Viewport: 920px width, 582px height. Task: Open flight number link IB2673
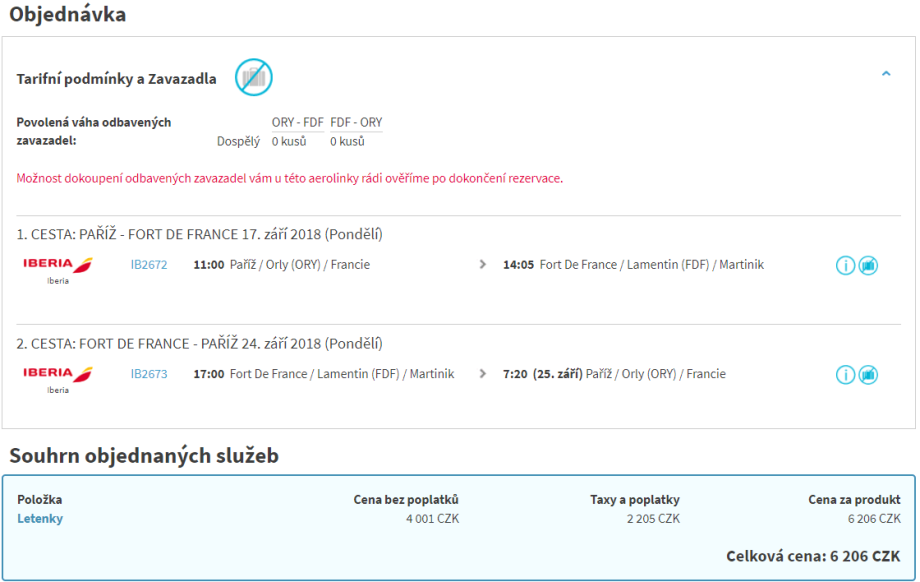pyautogui.click(x=149, y=374)
